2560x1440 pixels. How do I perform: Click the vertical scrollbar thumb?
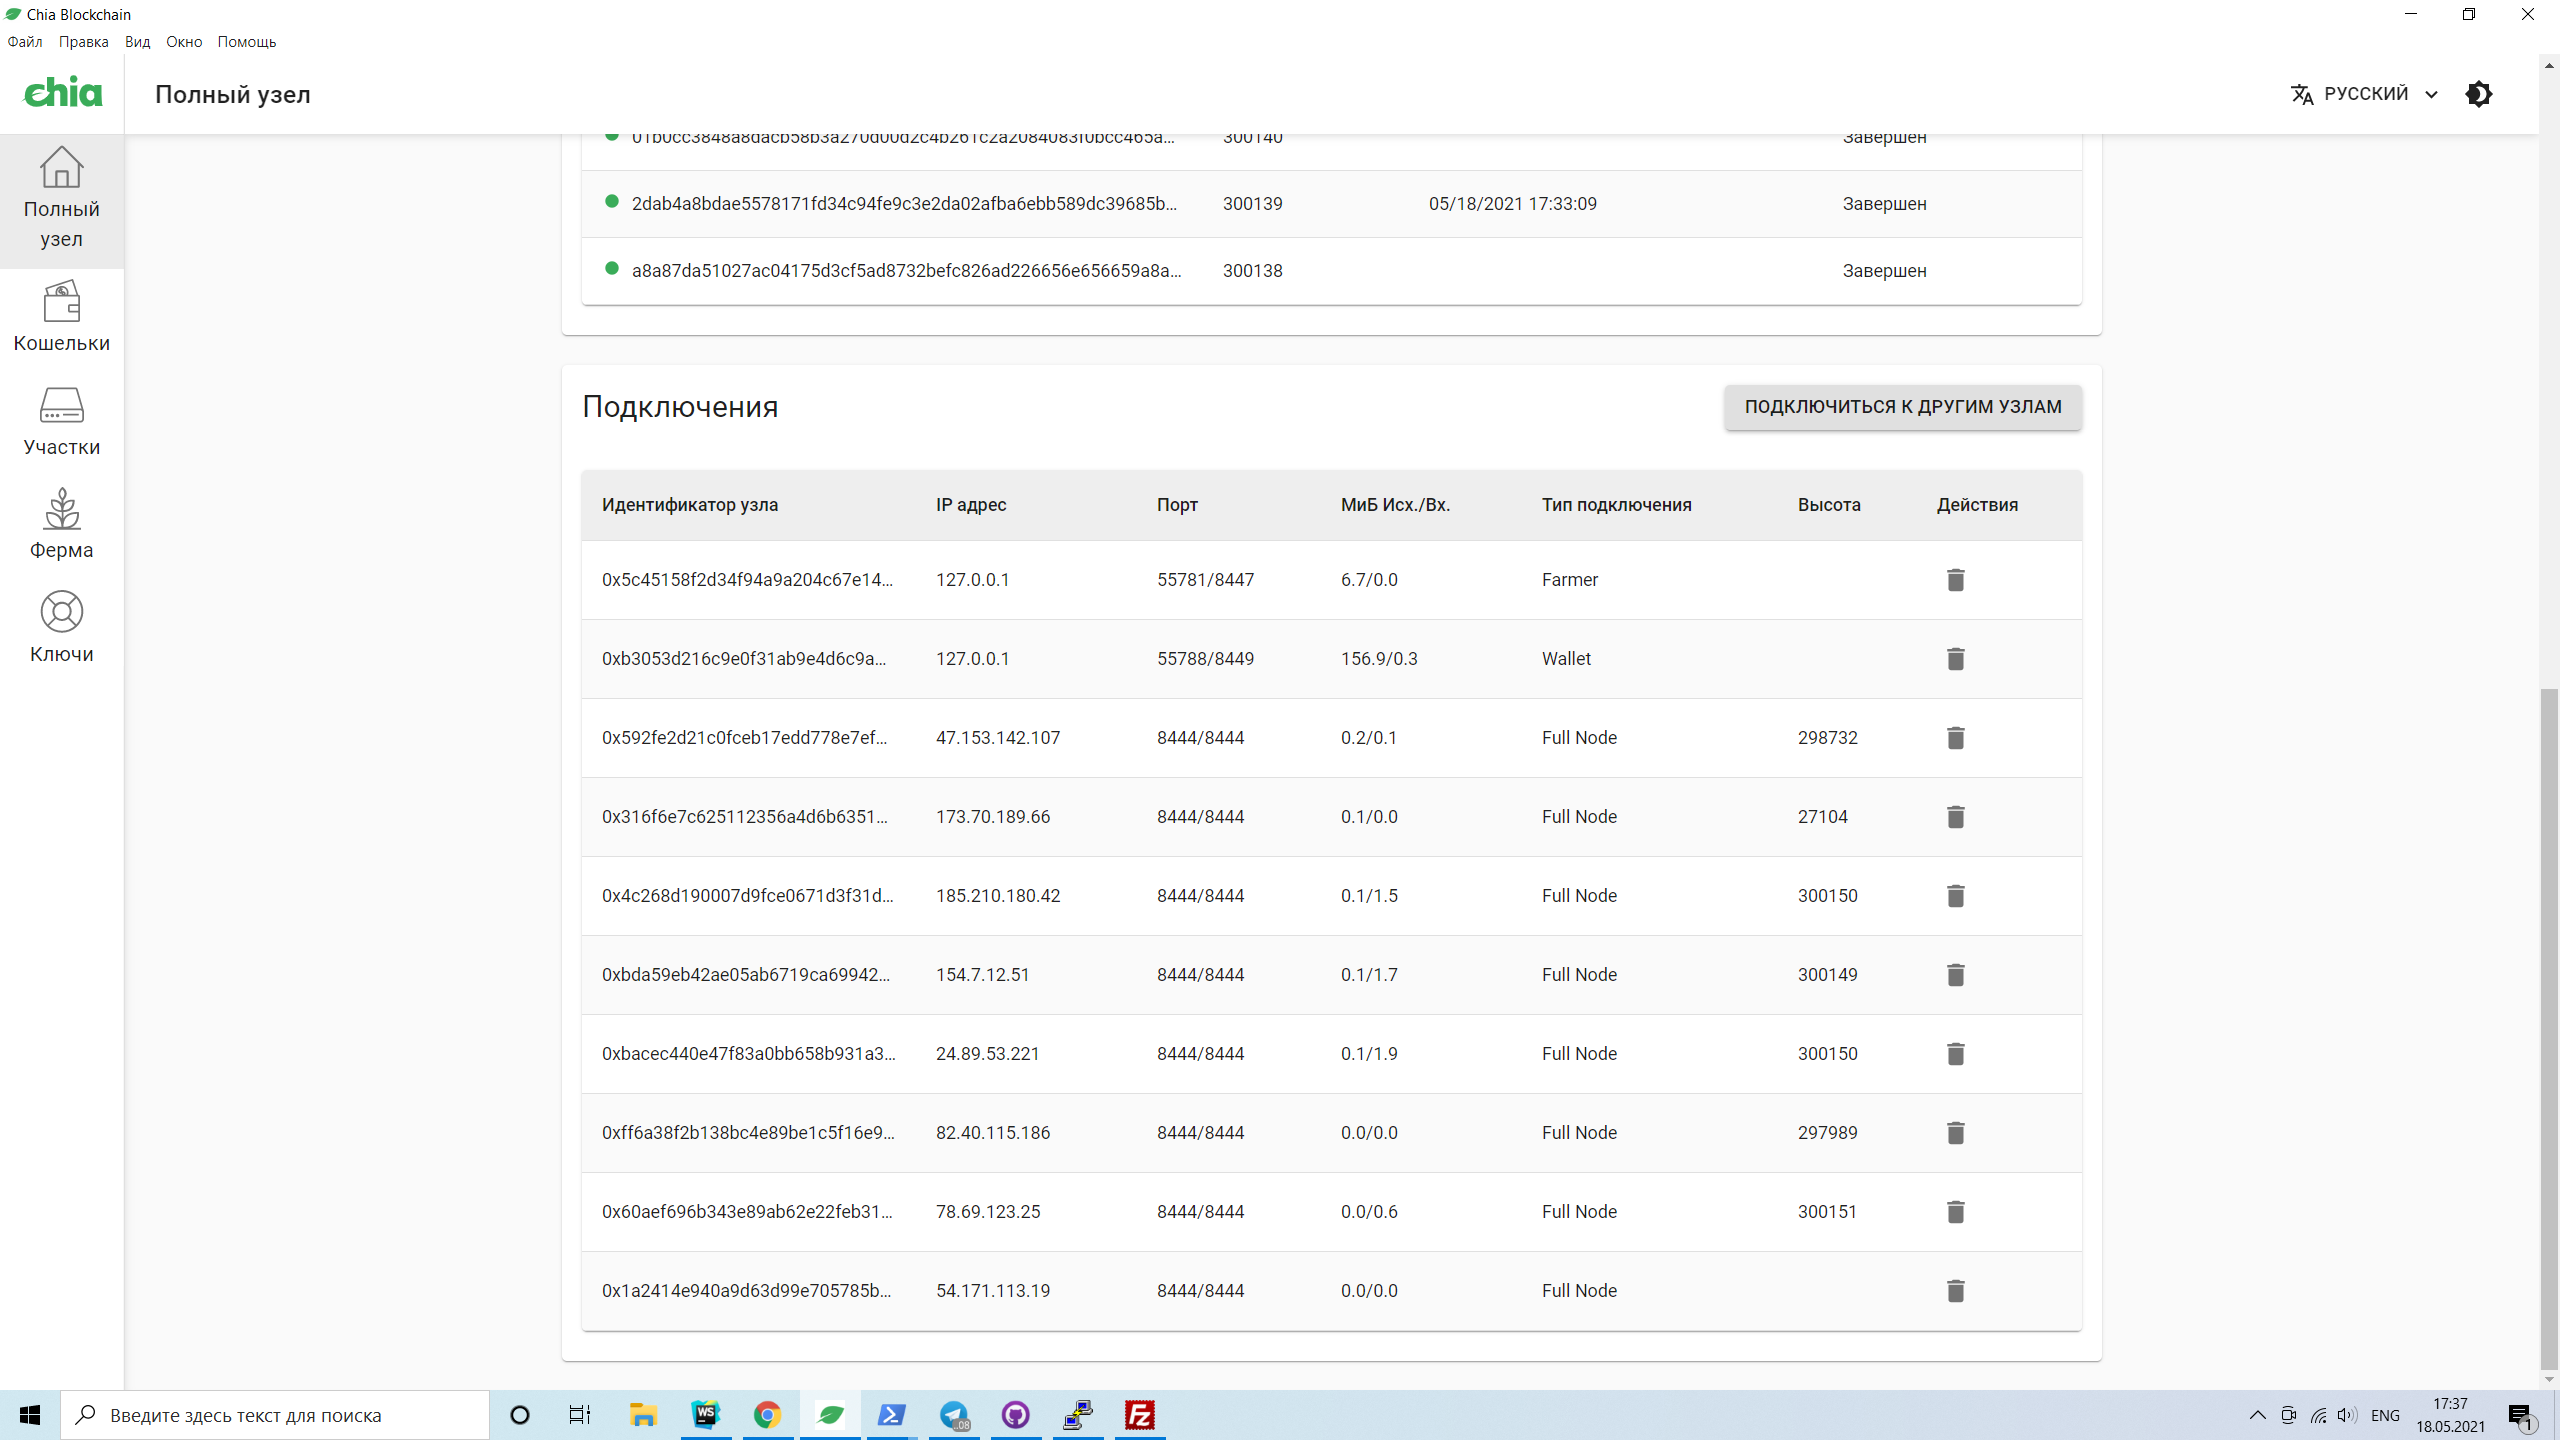2549,1028
